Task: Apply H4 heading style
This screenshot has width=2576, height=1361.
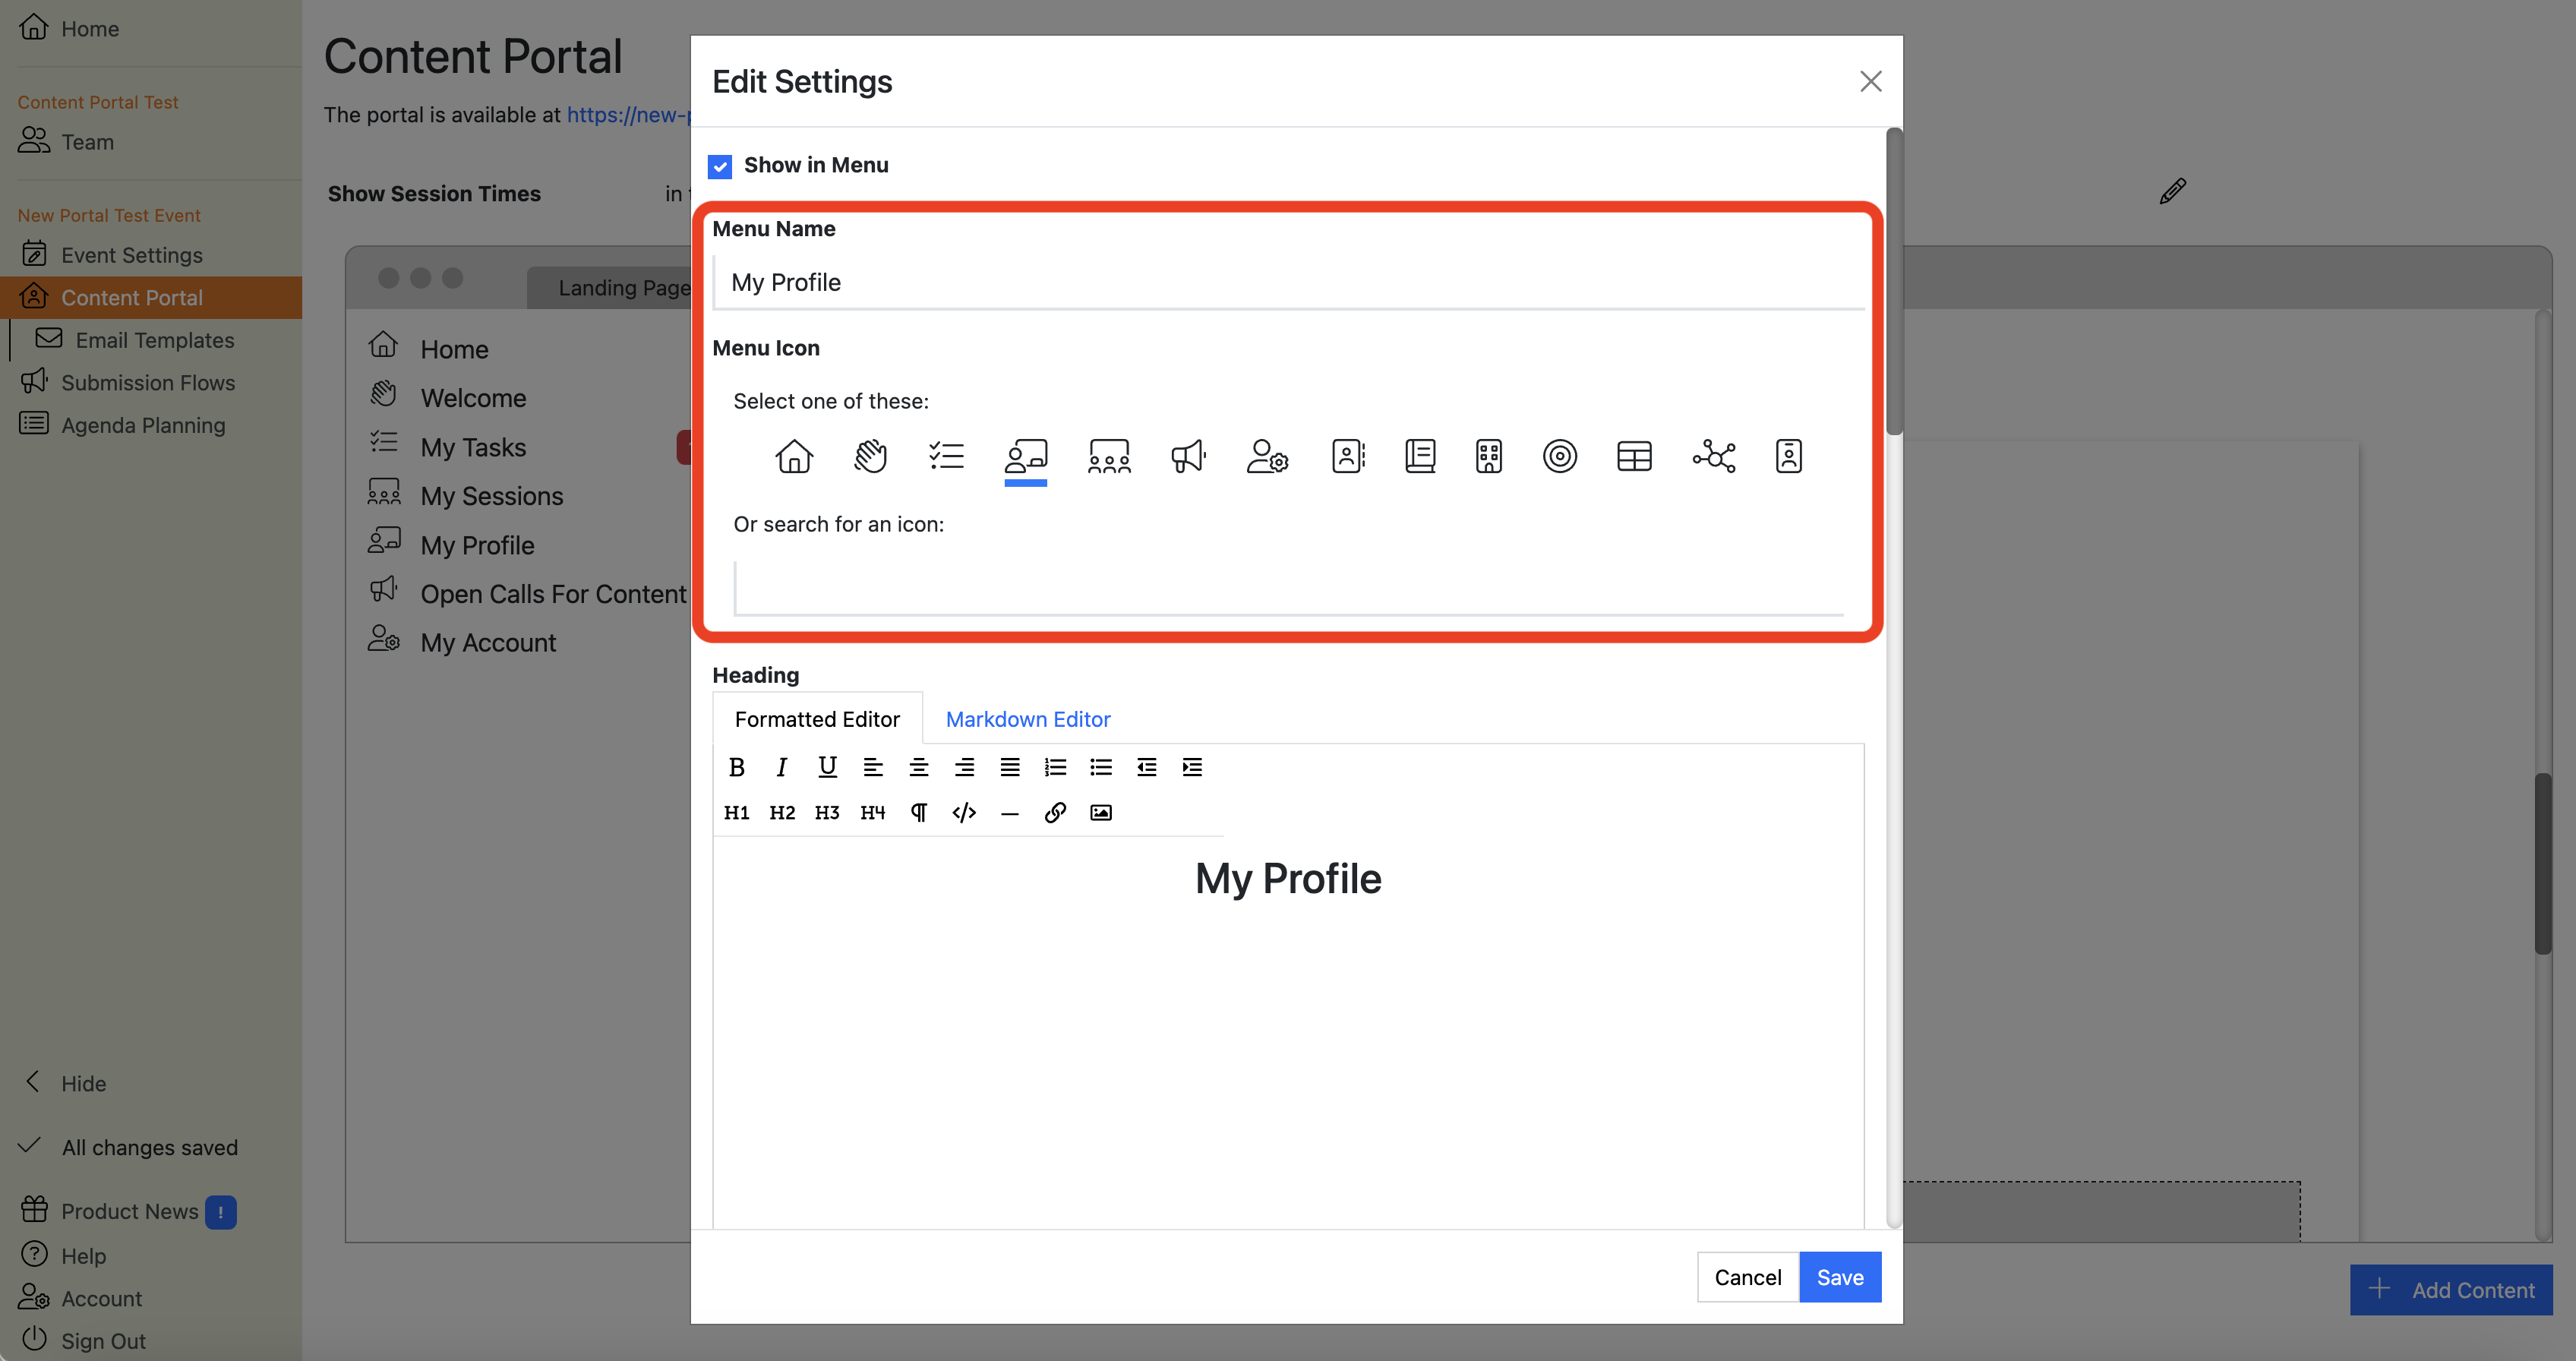Action: coord(873,812)
